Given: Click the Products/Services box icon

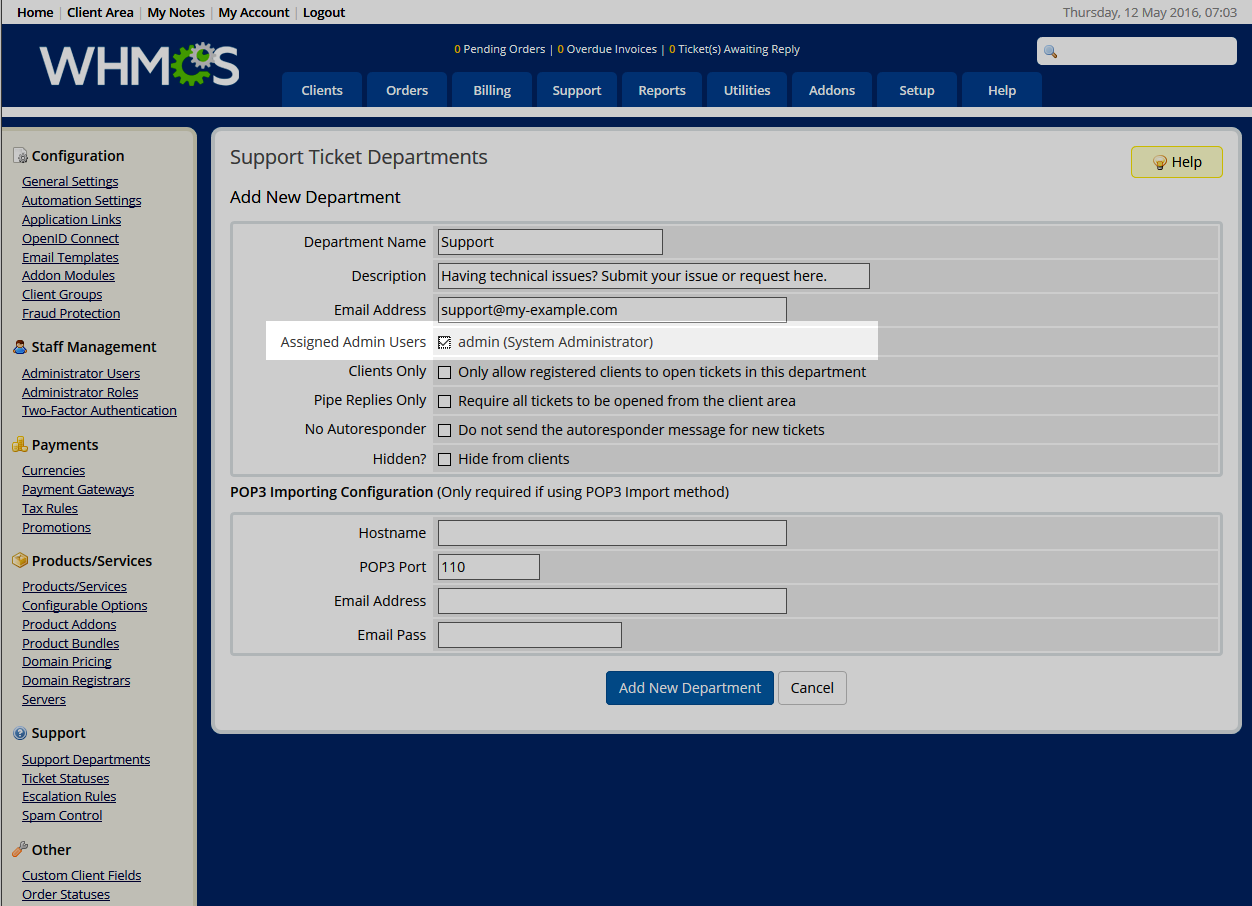Looking at the screenshot, I should (20, 561).
